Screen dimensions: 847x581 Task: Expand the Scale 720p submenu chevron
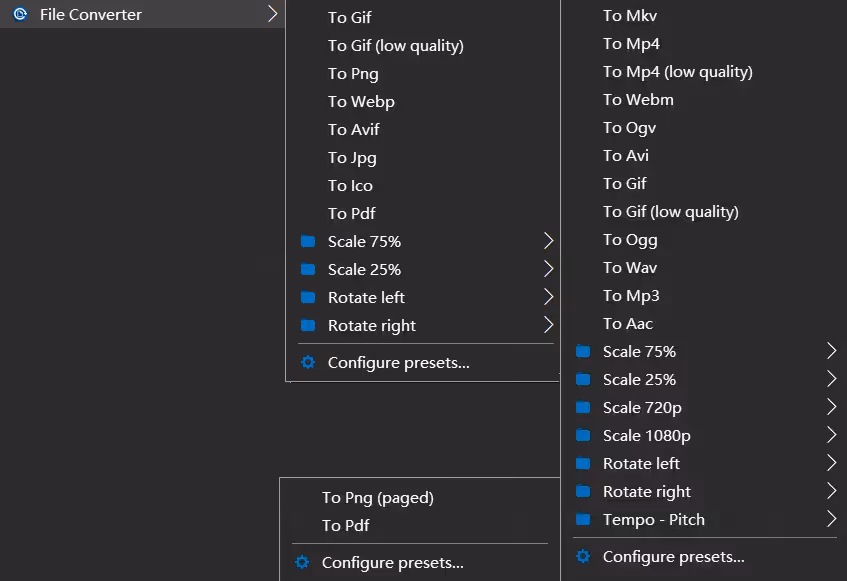(831, 407)
